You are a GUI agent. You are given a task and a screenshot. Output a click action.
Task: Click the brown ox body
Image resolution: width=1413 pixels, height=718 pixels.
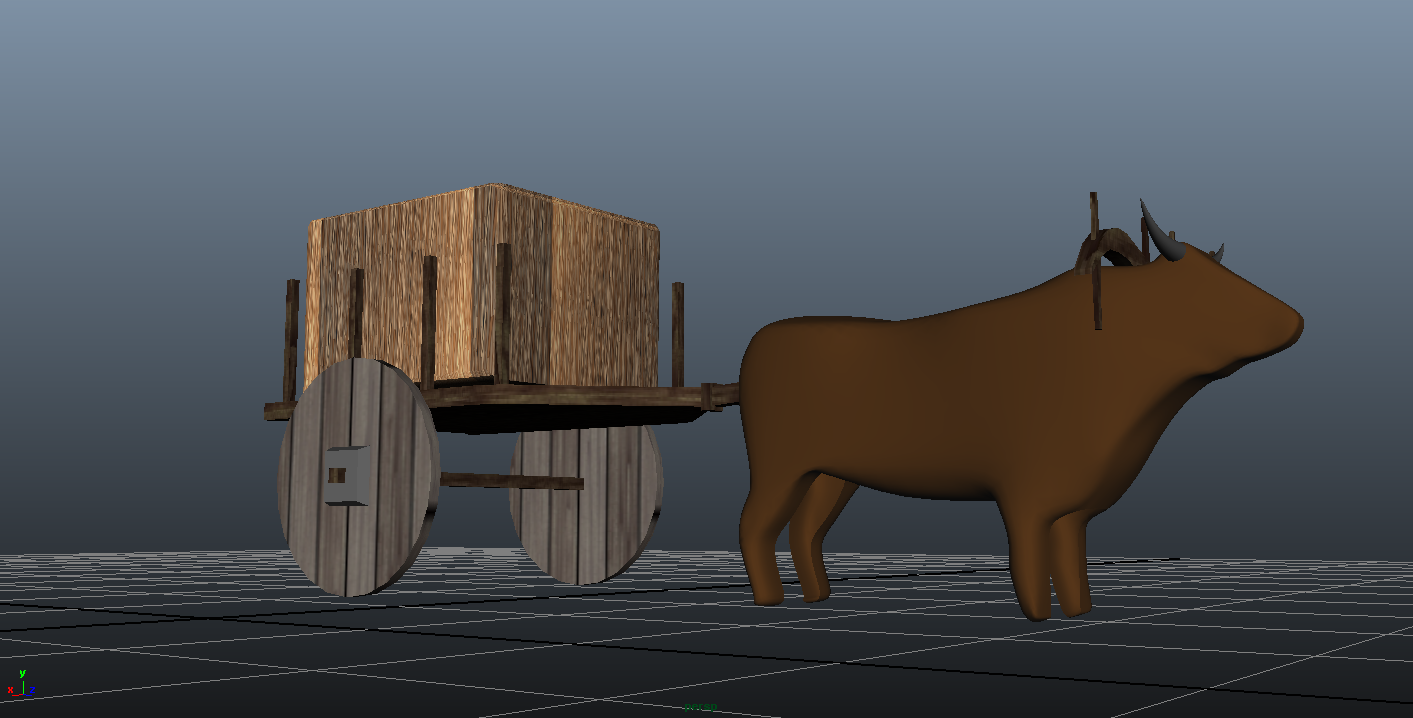950,400
